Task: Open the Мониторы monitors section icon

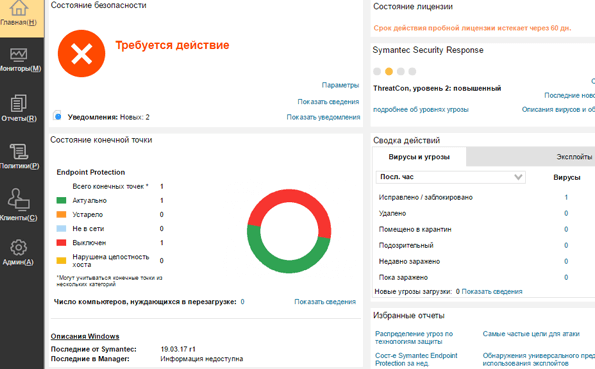Action: [18, 55]
